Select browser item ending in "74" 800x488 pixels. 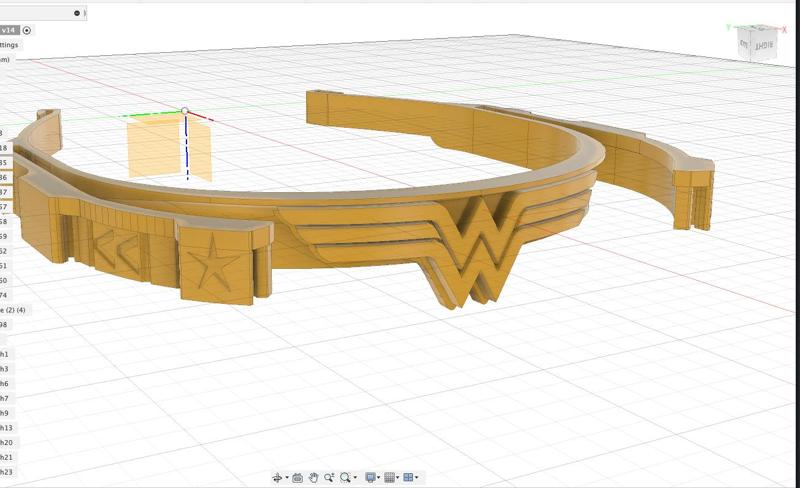(x=4, y=295)
